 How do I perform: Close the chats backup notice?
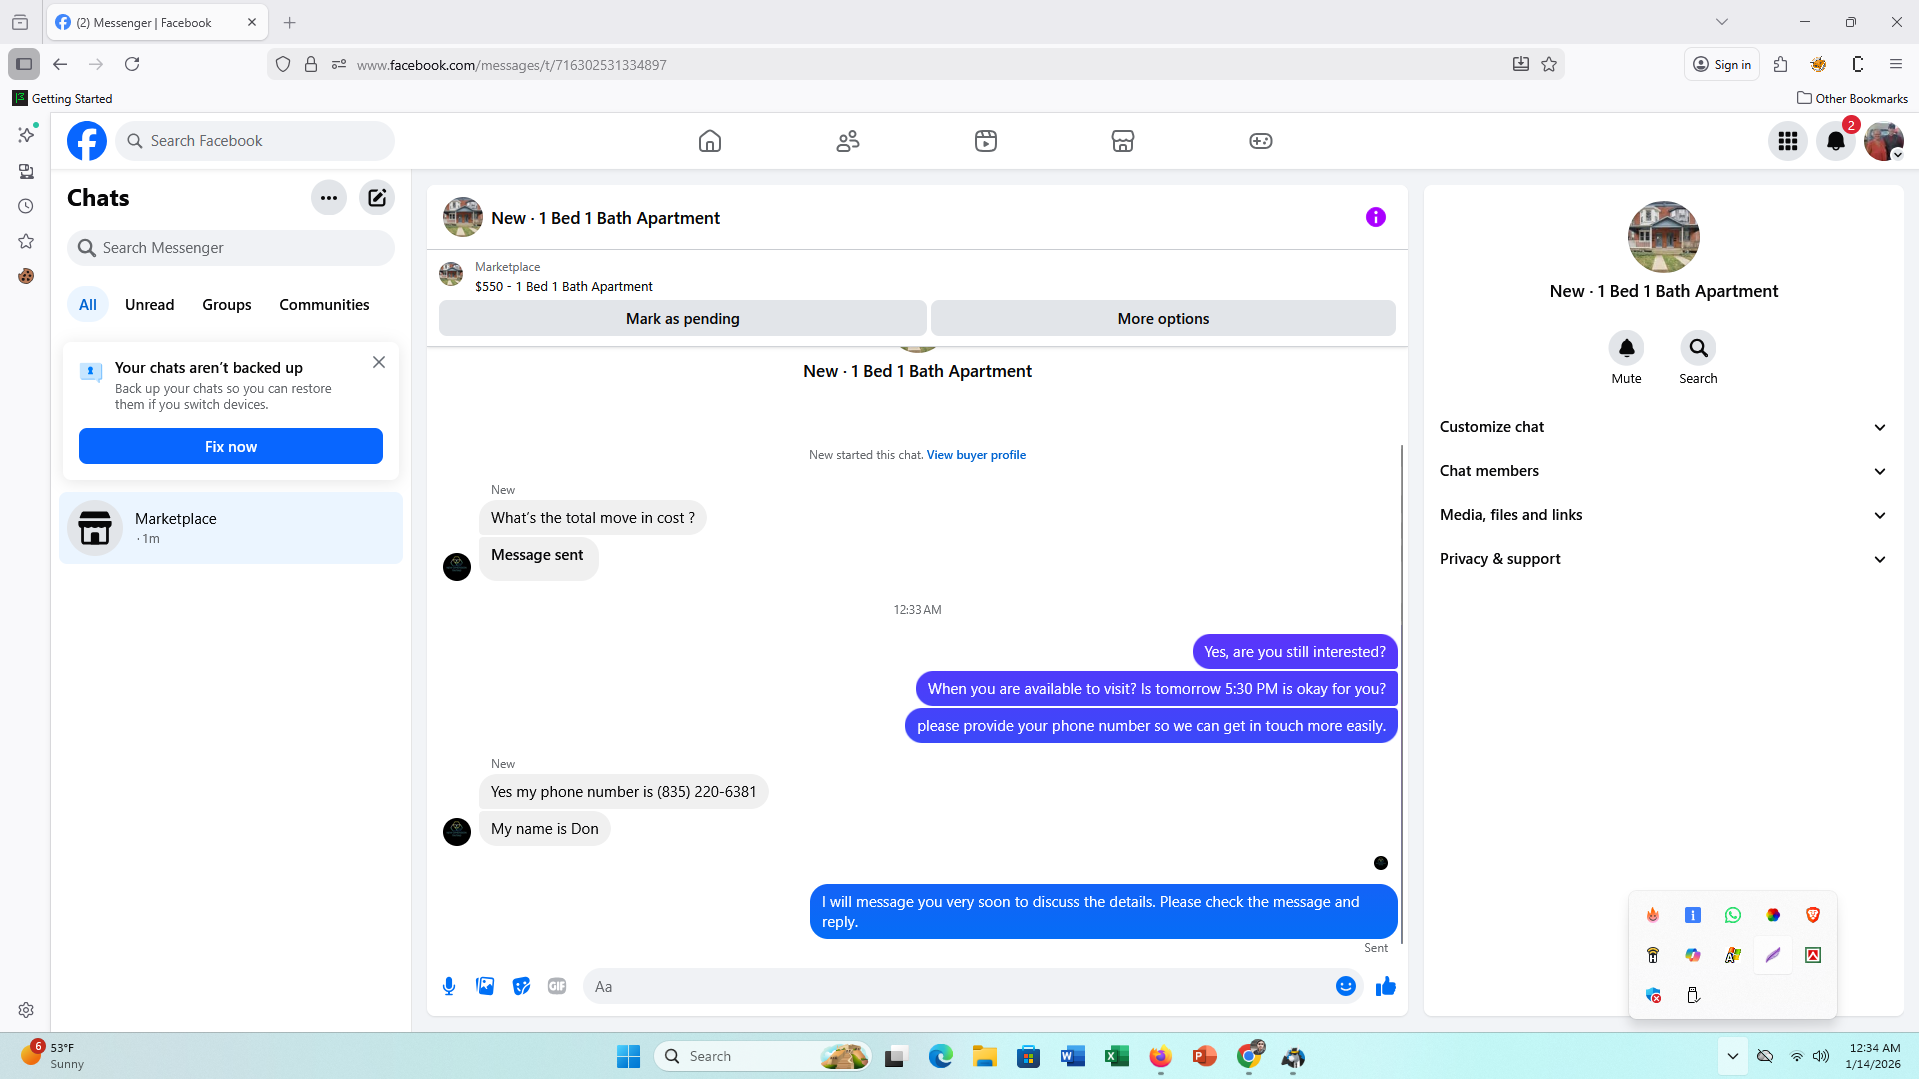click(x=379, y=362)
